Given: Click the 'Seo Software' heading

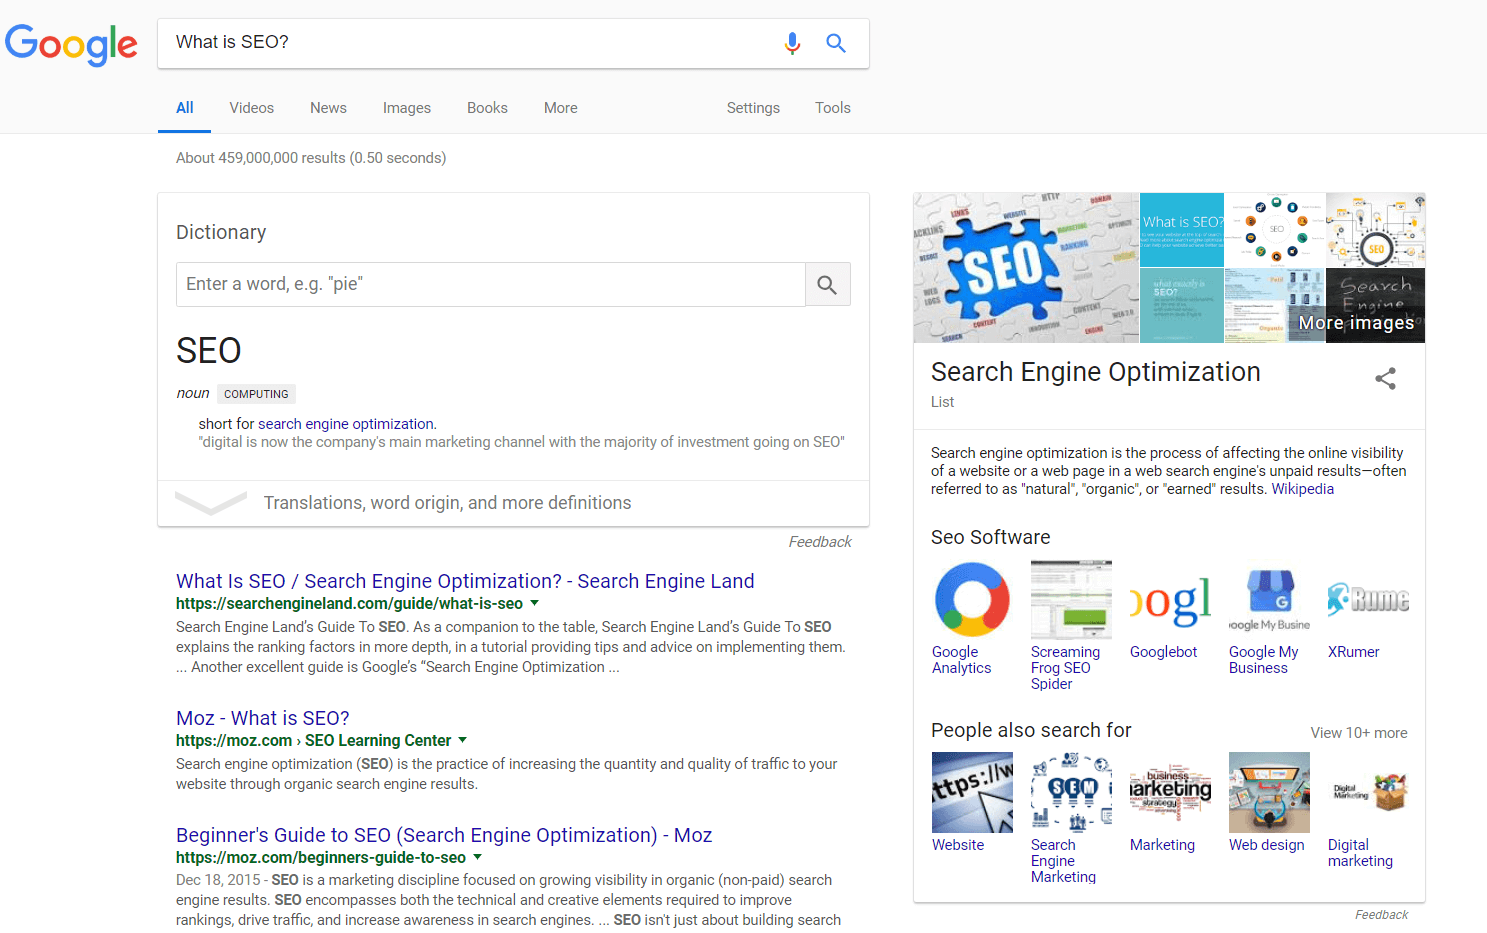Looking at the screenshot, I should [x=991, y=537].
